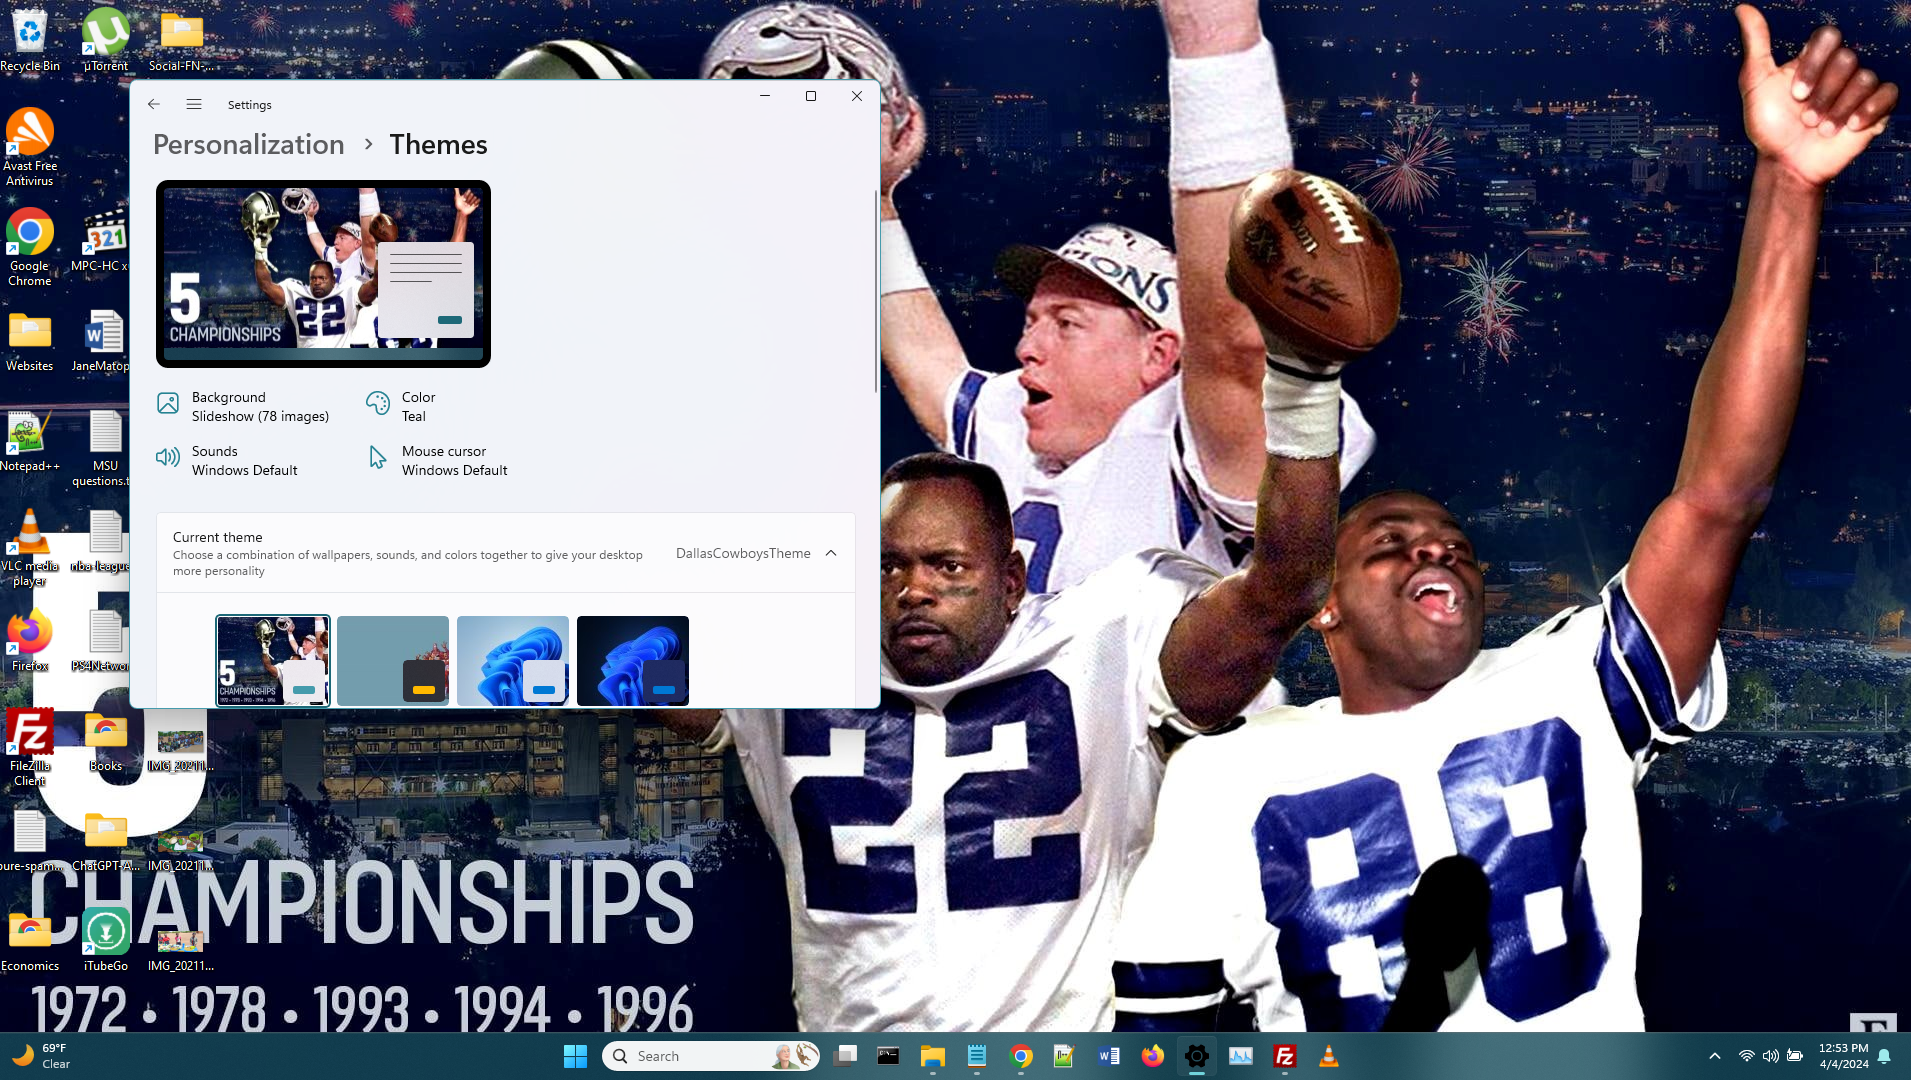
Task: Open the clock and calendar flyout
Action: point(1843,1056)
